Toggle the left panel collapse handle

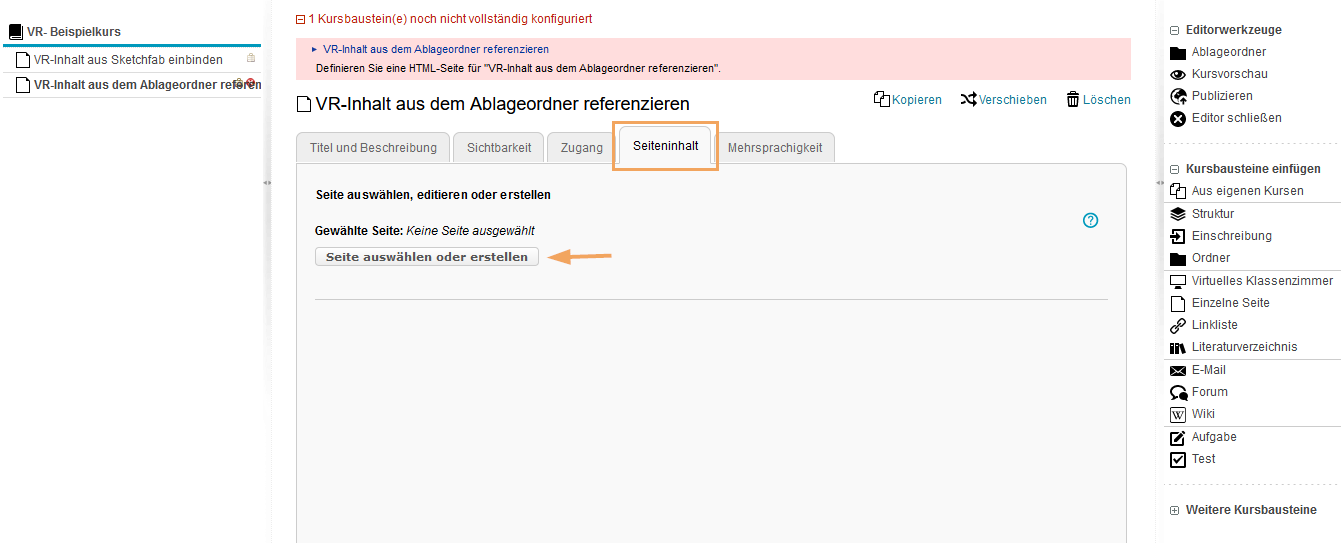click(x=267, y=183)
